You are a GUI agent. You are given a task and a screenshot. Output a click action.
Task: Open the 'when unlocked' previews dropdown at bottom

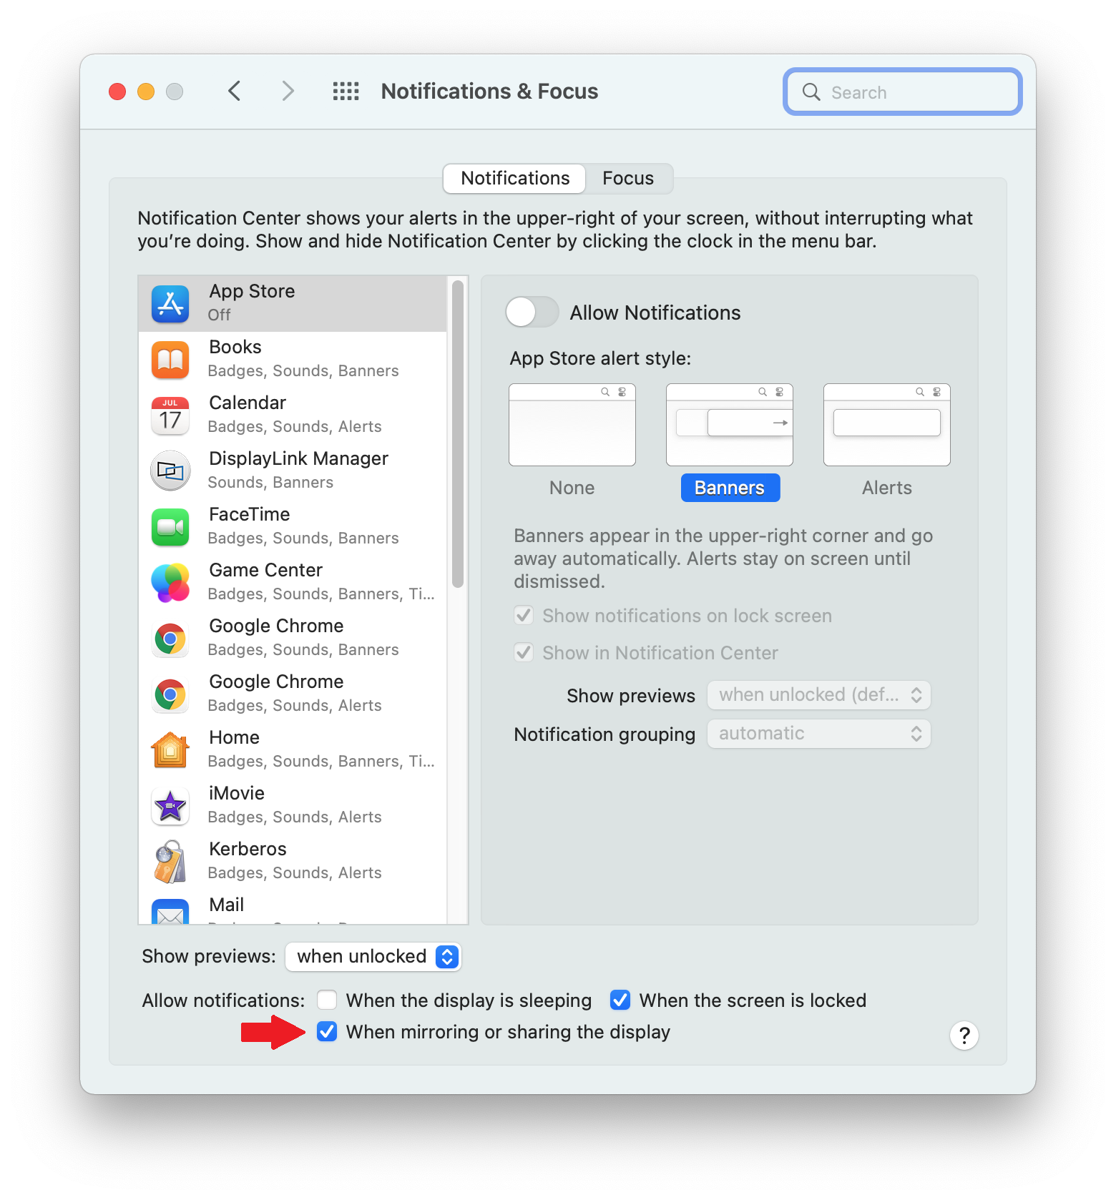pyautogui.click(x=373, y=956)
